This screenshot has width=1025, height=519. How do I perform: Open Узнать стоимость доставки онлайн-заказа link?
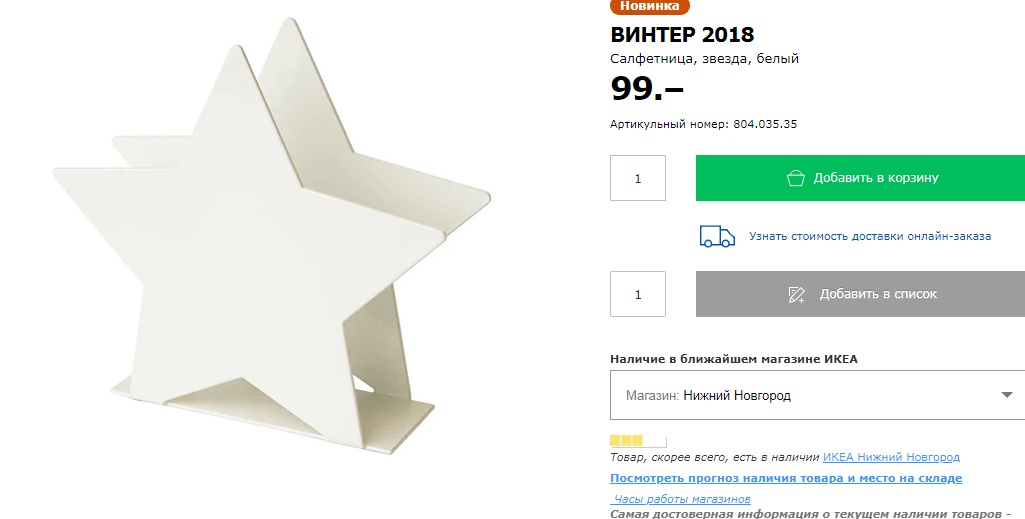[869, 236]
